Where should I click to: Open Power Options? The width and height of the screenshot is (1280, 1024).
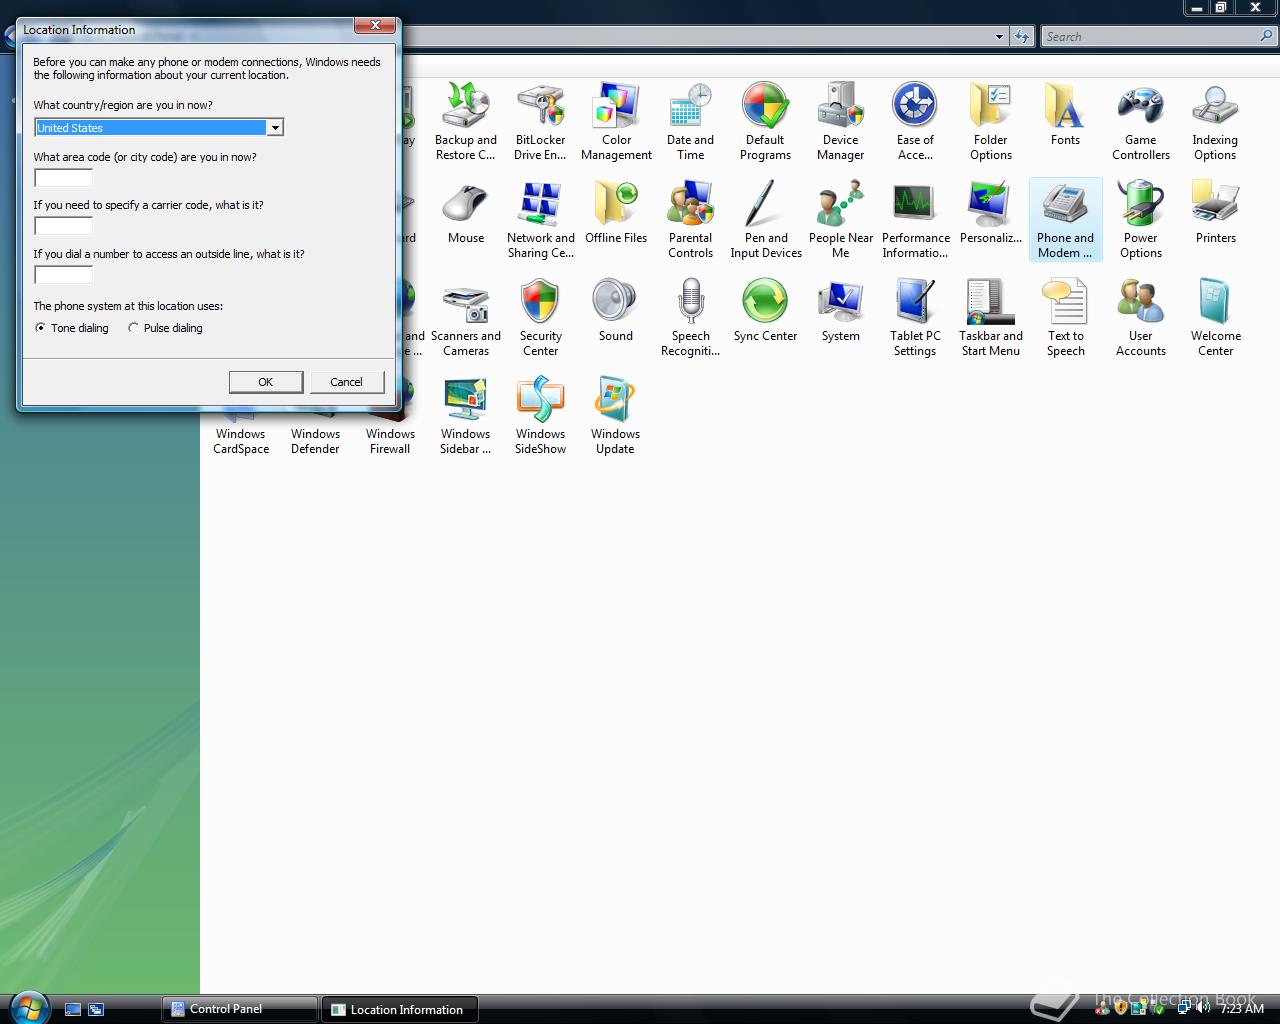[x=1140, y=220]
